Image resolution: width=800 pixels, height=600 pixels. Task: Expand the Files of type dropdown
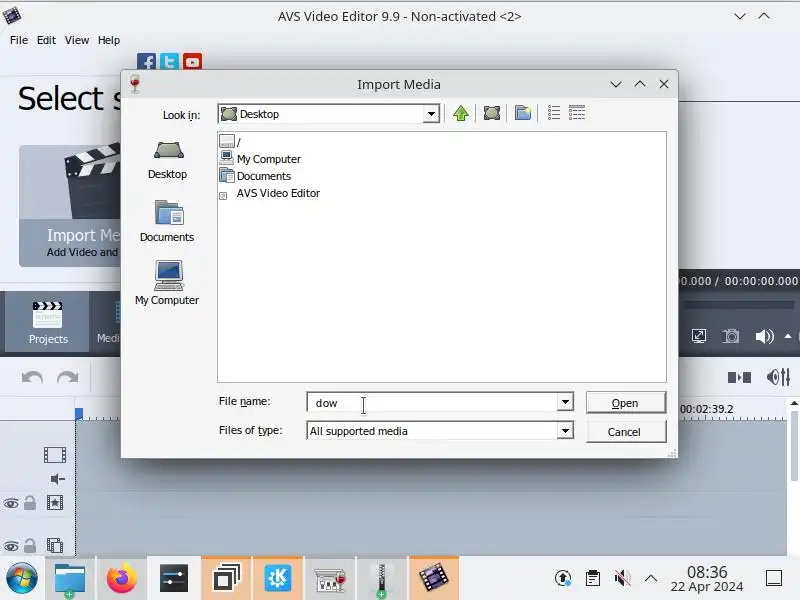[565, 431]
